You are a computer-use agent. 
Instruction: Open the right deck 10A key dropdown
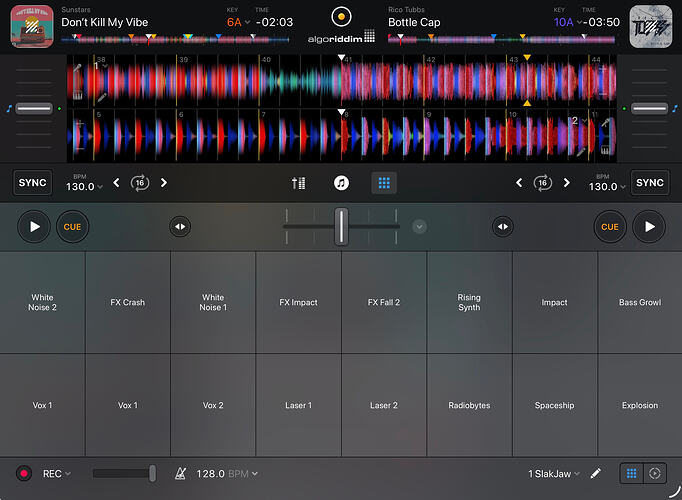tap(568, 22)
